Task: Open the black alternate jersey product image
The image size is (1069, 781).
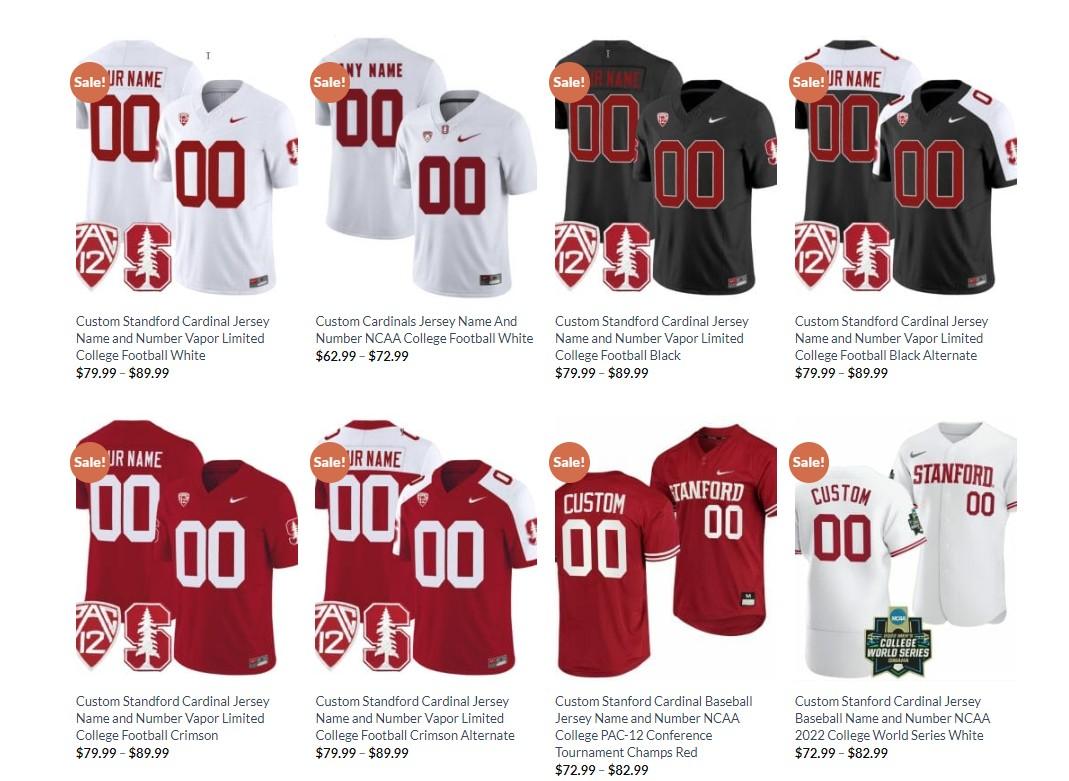Action: (906, 167)
